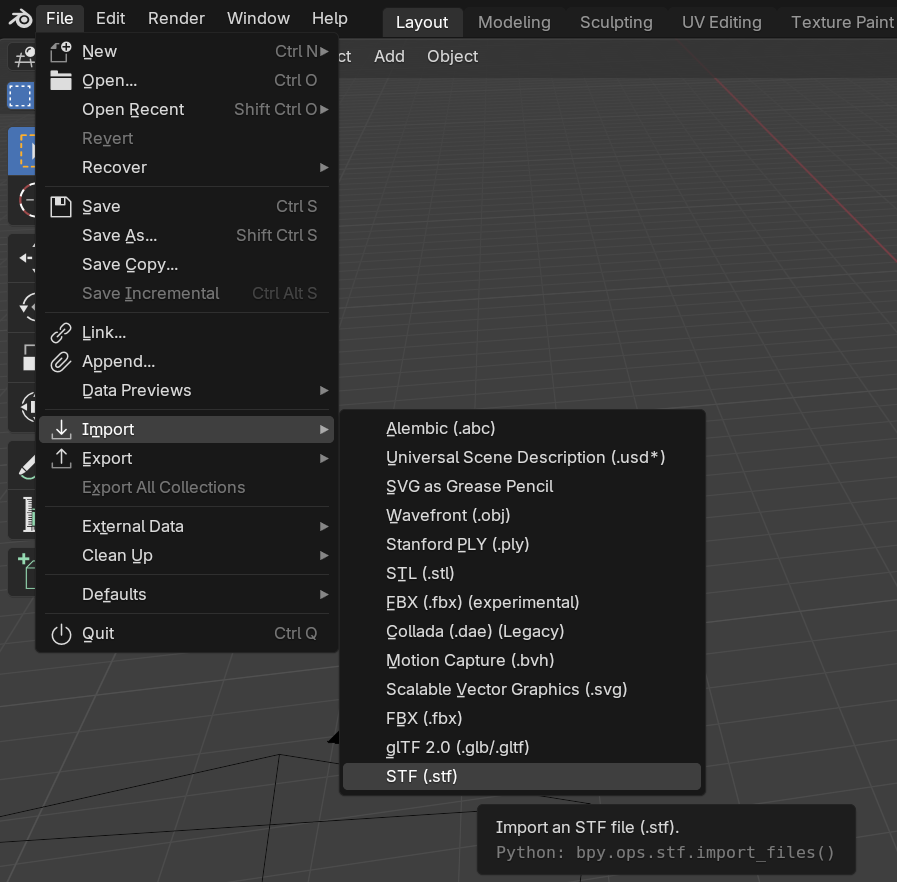Click the Blender logo icon
The width and height of the screenshot is (897, 882).
point(21,18)
